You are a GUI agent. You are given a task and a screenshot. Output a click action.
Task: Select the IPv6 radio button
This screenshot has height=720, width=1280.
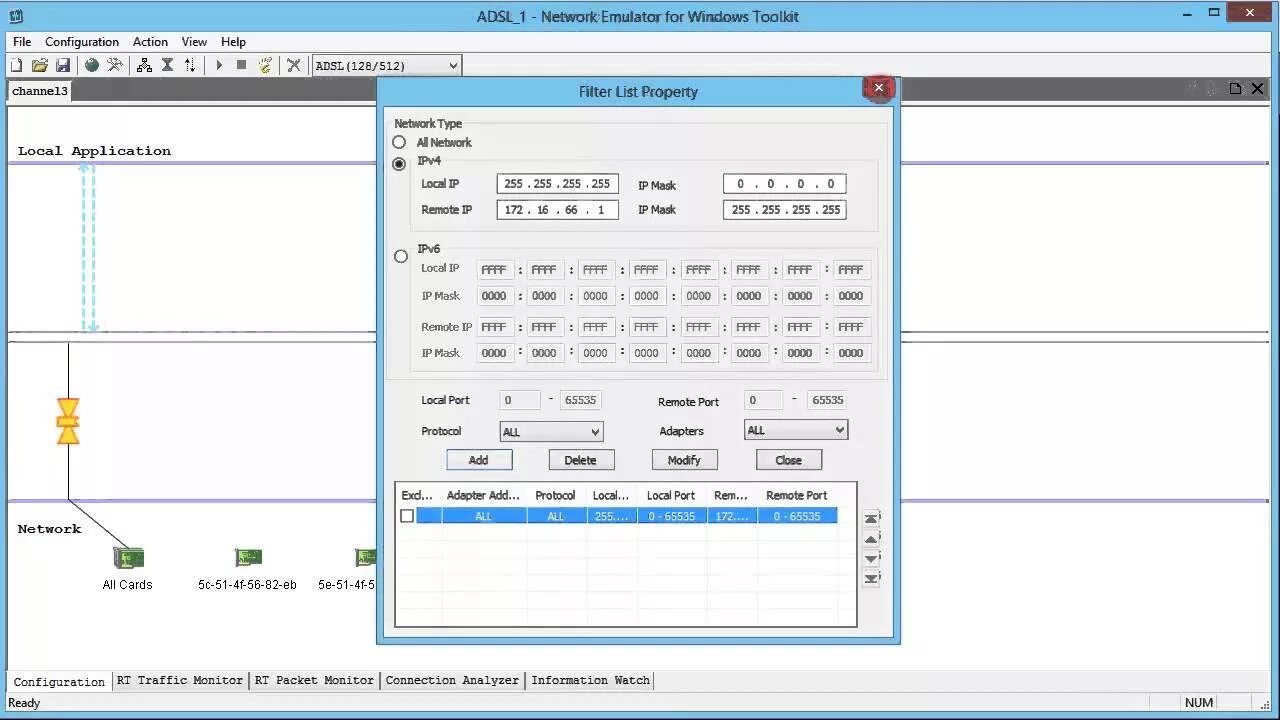(401, 256)
